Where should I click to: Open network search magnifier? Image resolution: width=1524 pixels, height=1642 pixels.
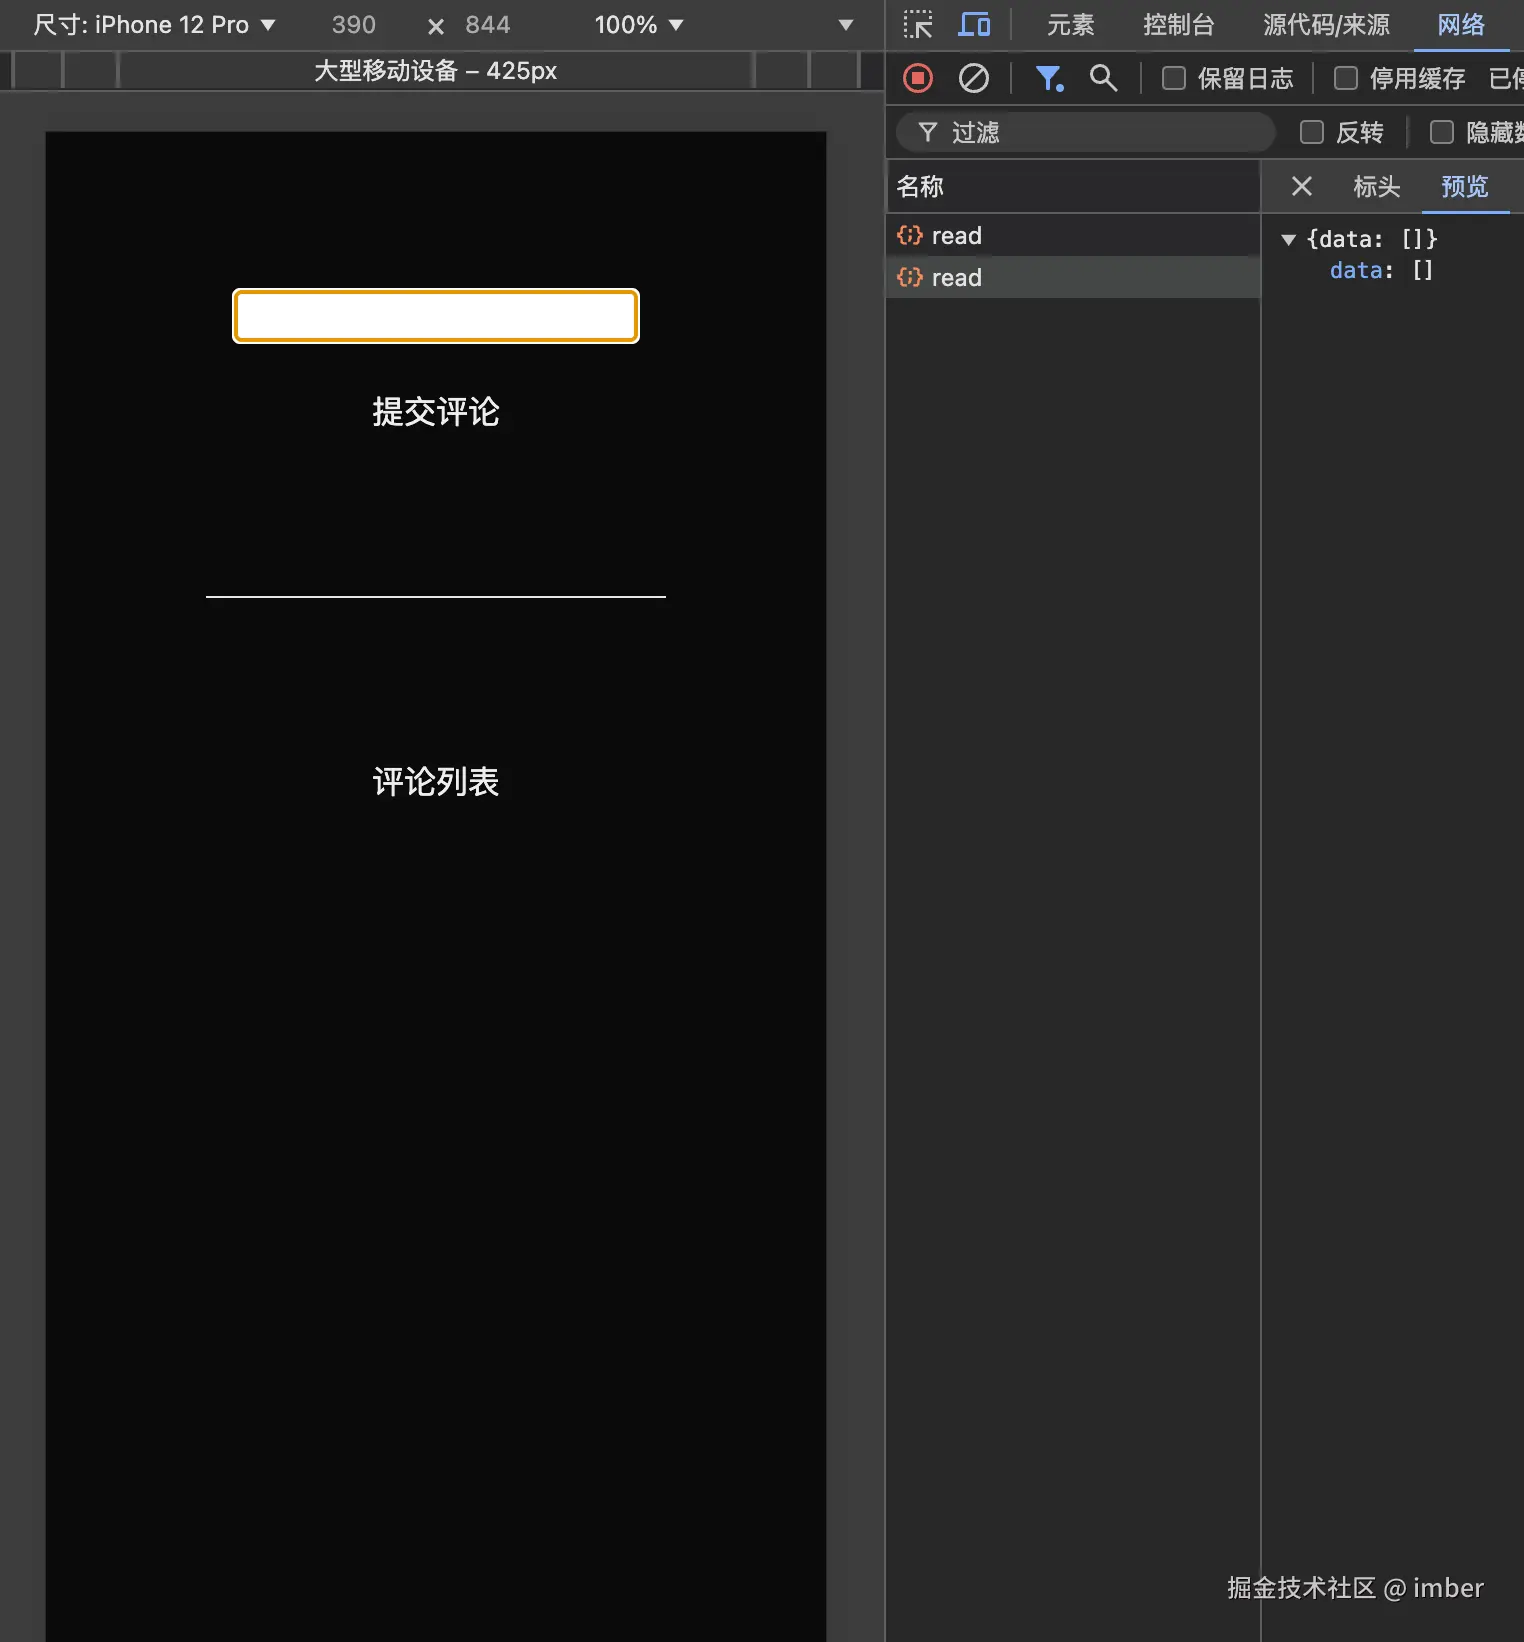(x=1103, y=78)
